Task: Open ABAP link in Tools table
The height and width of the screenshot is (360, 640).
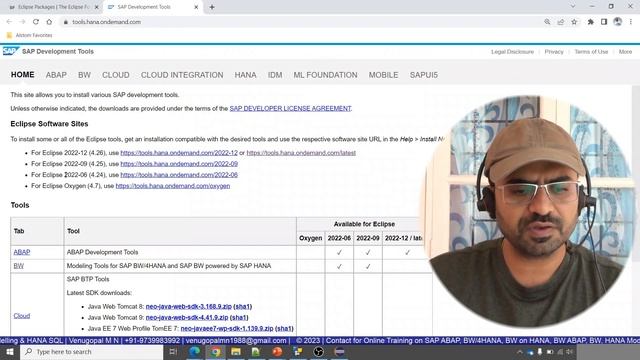Action: point(22,252)
